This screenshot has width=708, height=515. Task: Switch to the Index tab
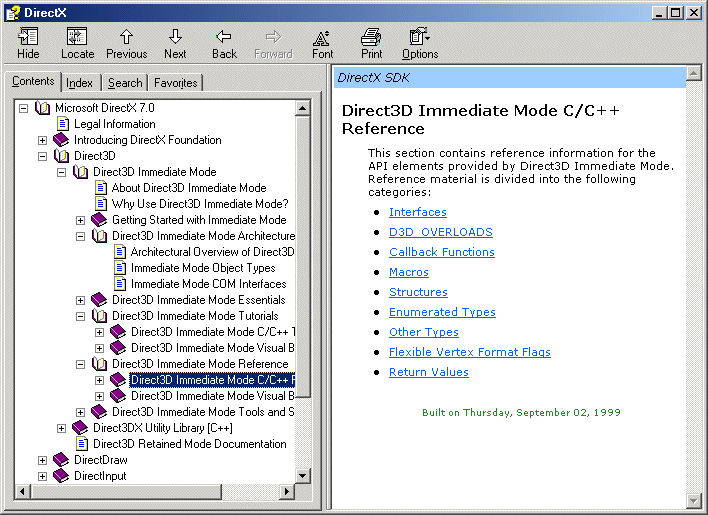80,83
